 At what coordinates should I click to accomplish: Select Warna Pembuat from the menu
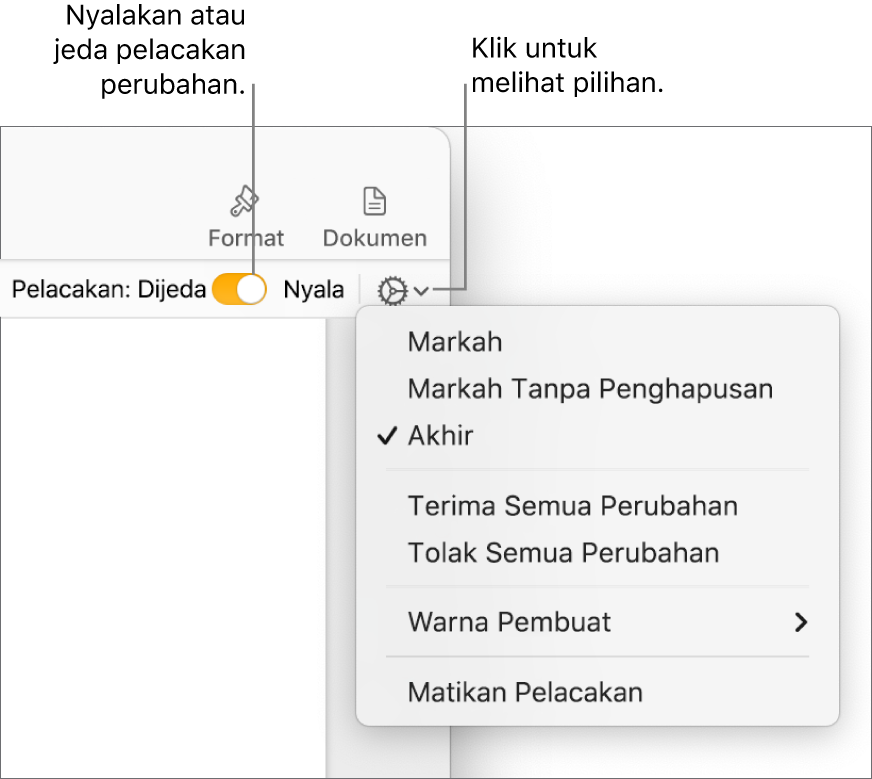(509, 622)
